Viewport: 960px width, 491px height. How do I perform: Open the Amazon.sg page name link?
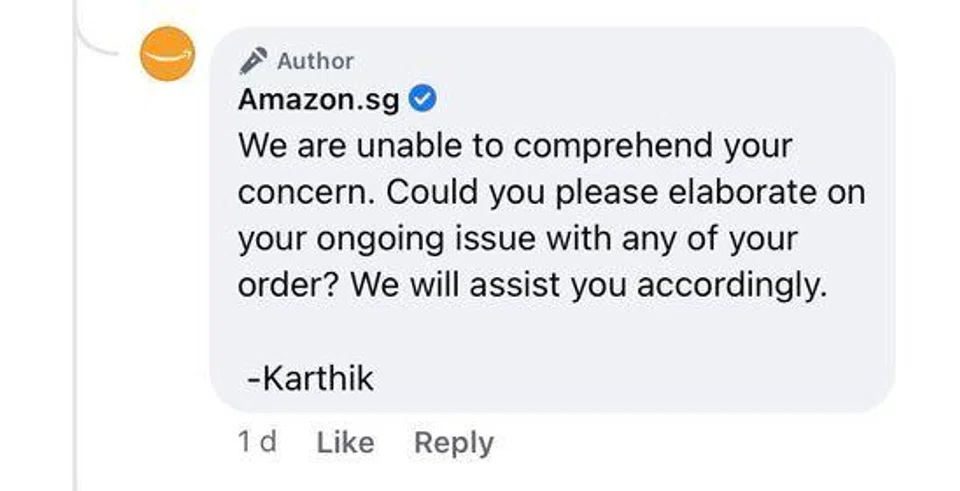319,100
